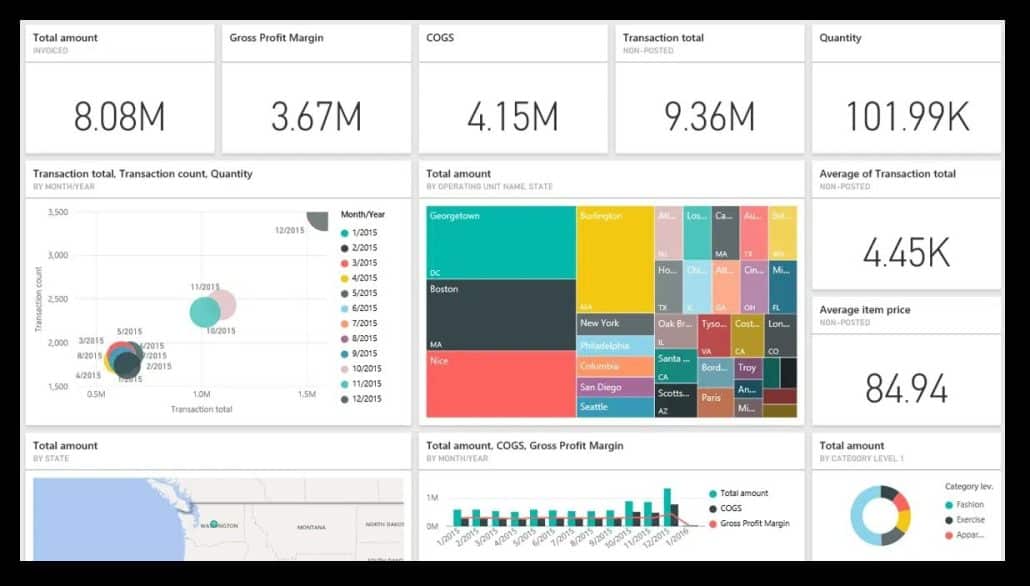Image resolution: width=1030 pixels, height=586 pixels.
Task: Click the COGS legend marker
Action: click(x=714, y=508)
